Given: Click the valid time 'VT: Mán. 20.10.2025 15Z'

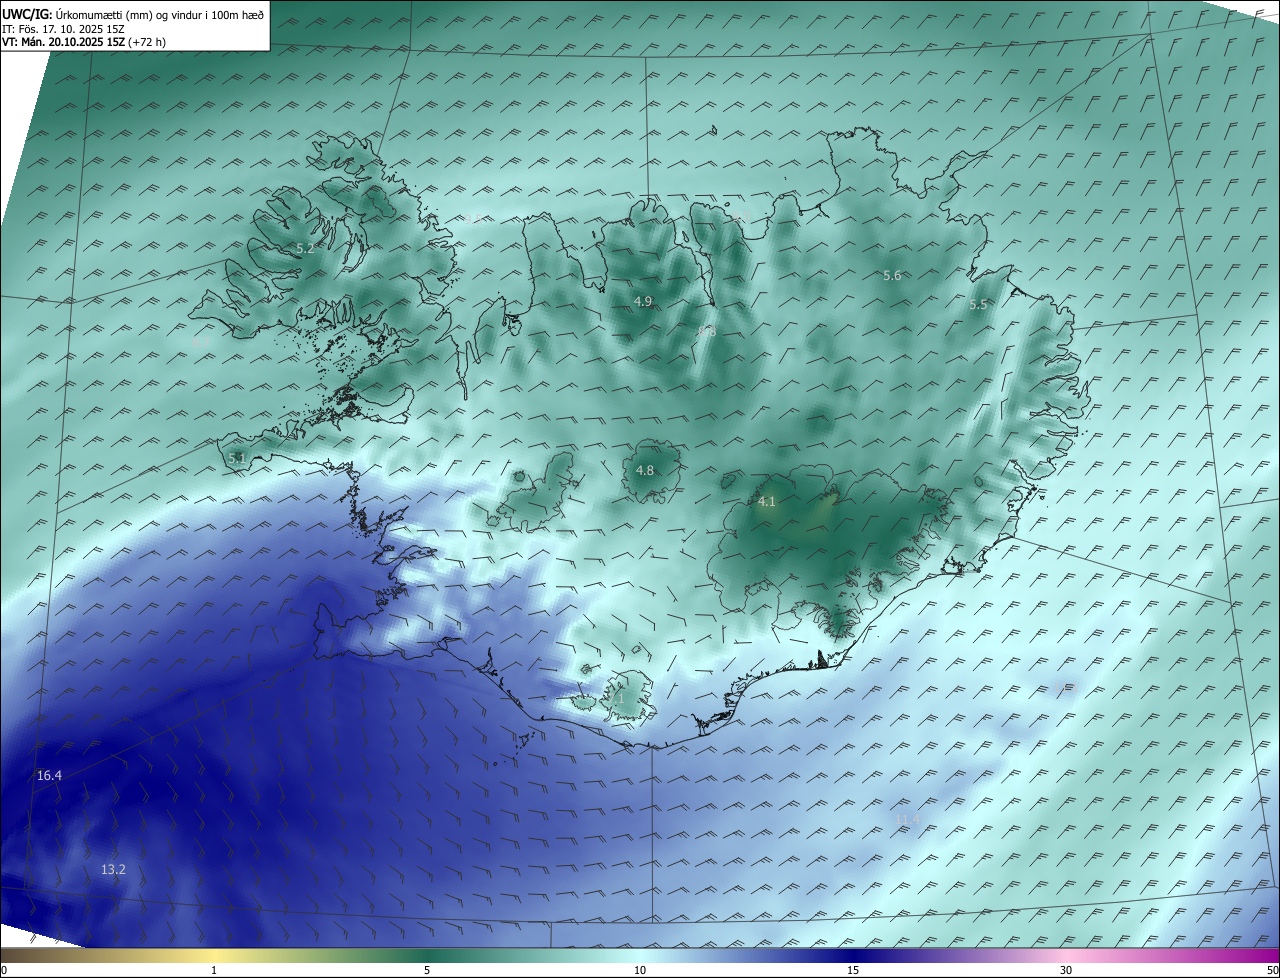Looking at the screenshot, I should [62, 42].
